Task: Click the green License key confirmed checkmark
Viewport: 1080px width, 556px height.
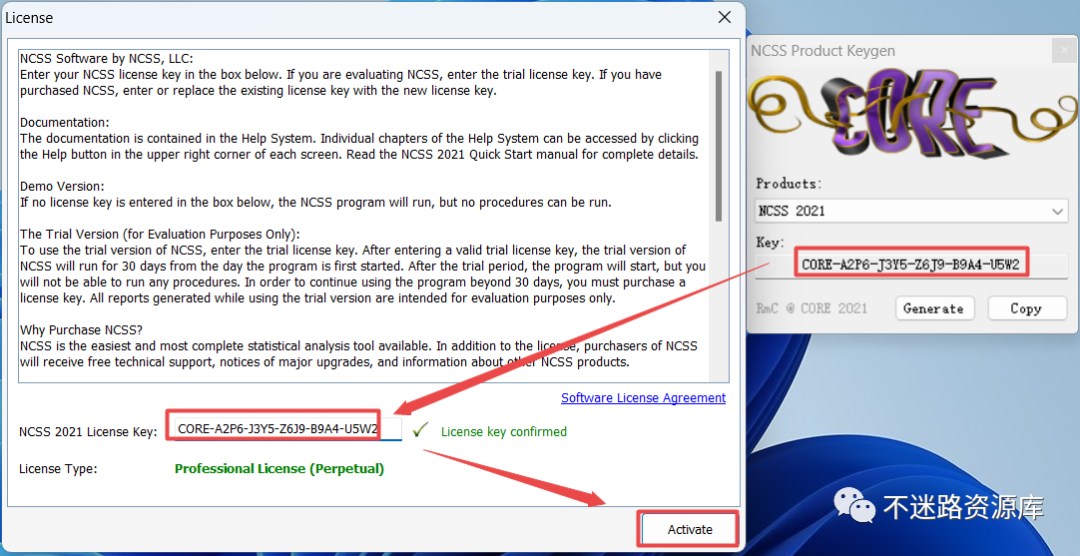Action: coord(420,431)
